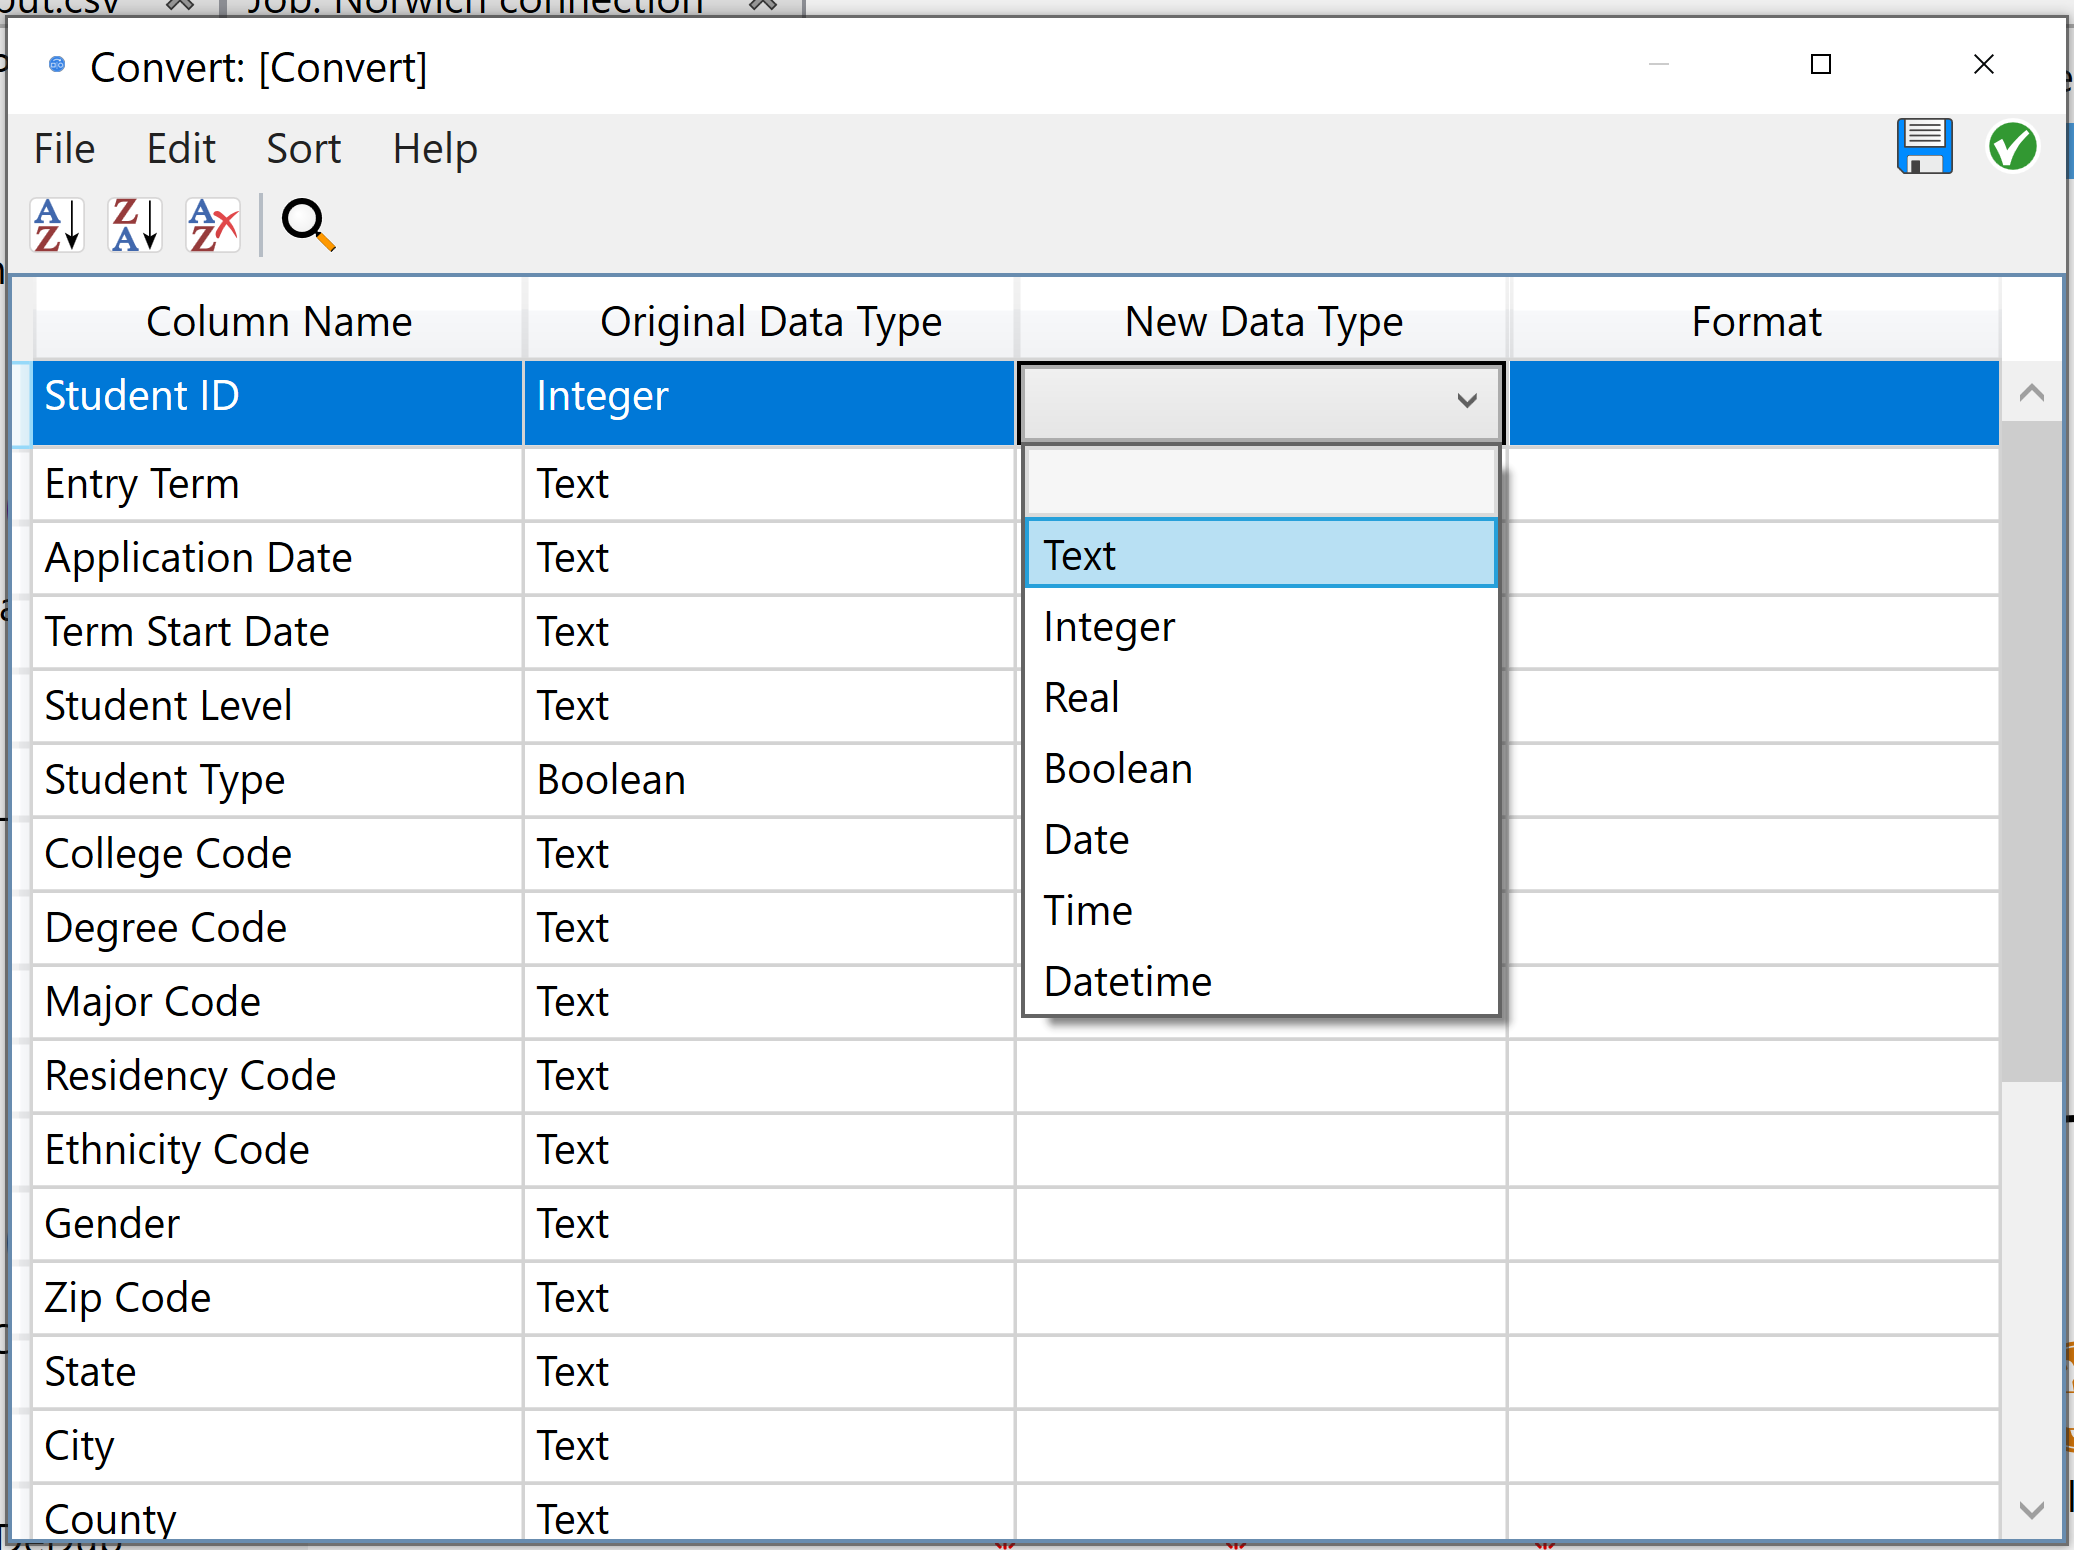Viewport: 2074px width, 1550px height.
Task: Click the green checkmark apply icon
Action: coord(2012,147)
